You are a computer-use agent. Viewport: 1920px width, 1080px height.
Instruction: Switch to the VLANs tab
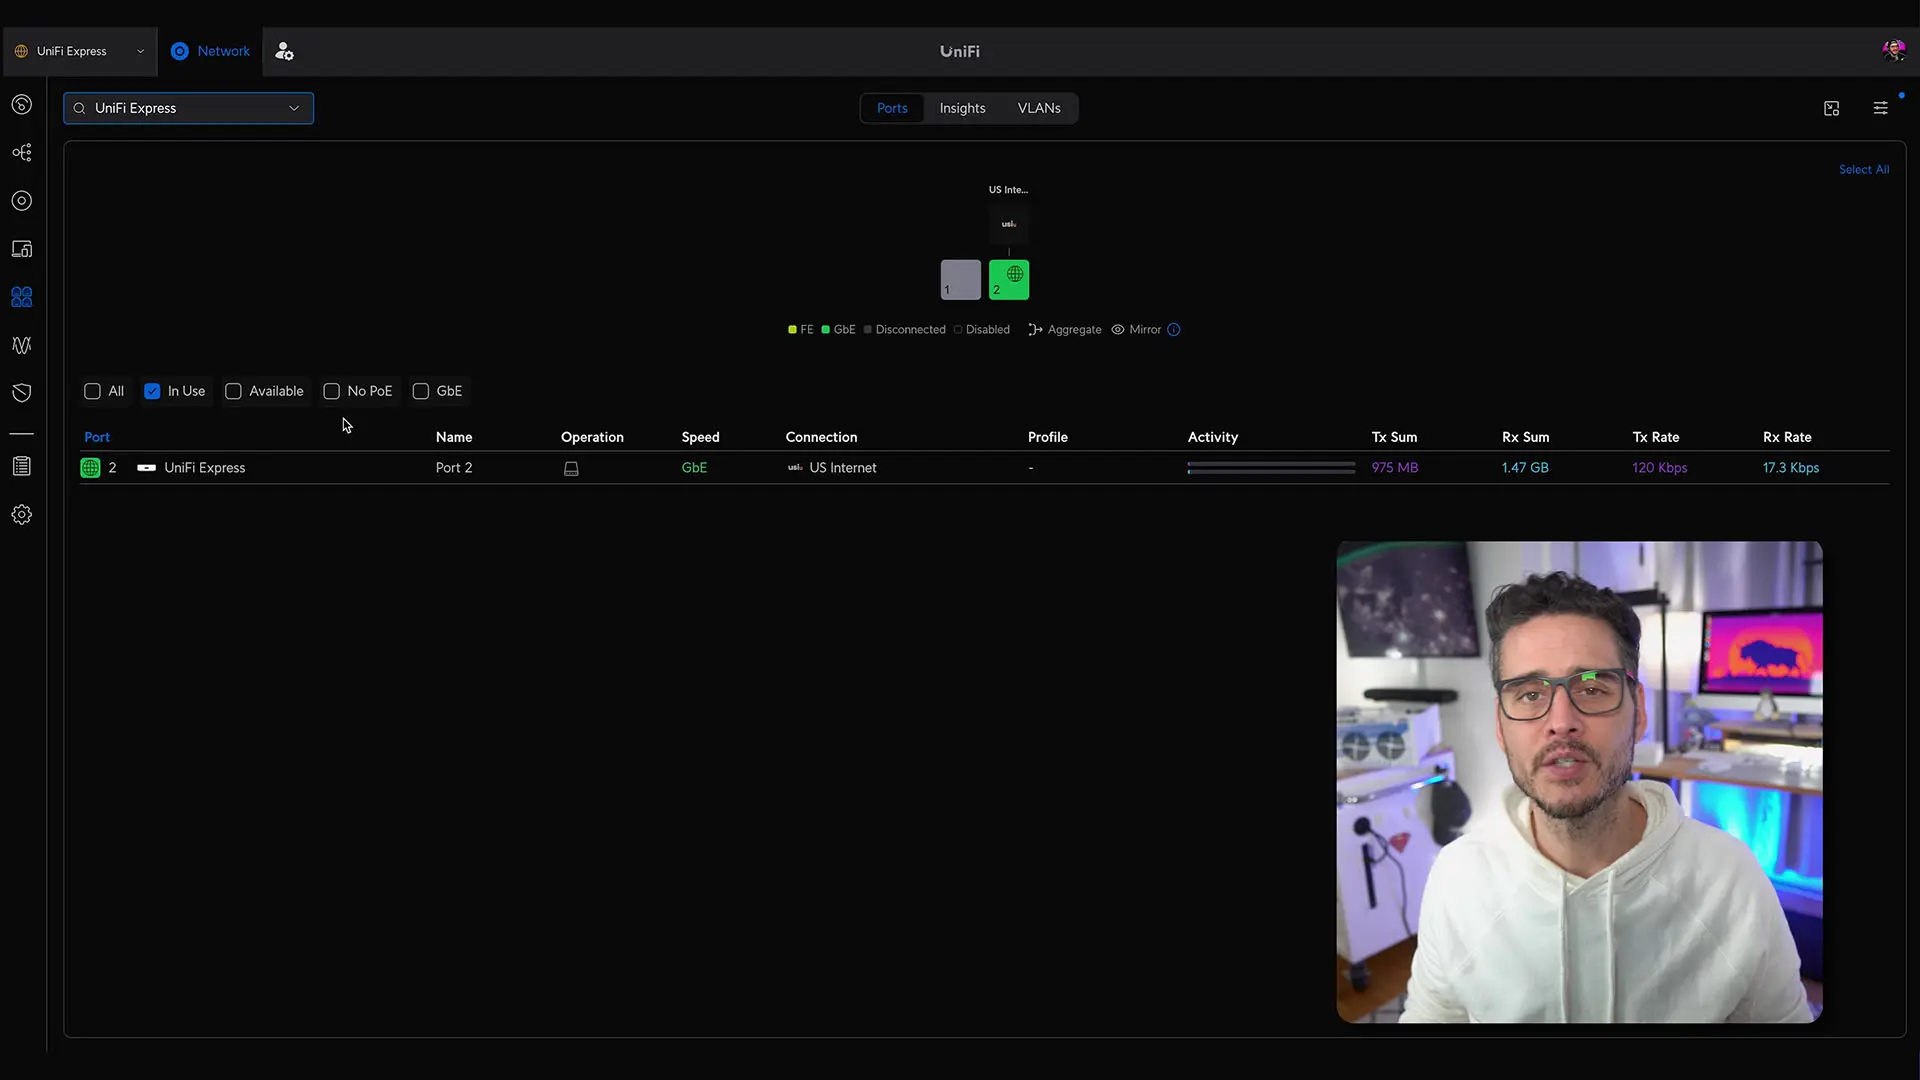(x=1039, y=108)
